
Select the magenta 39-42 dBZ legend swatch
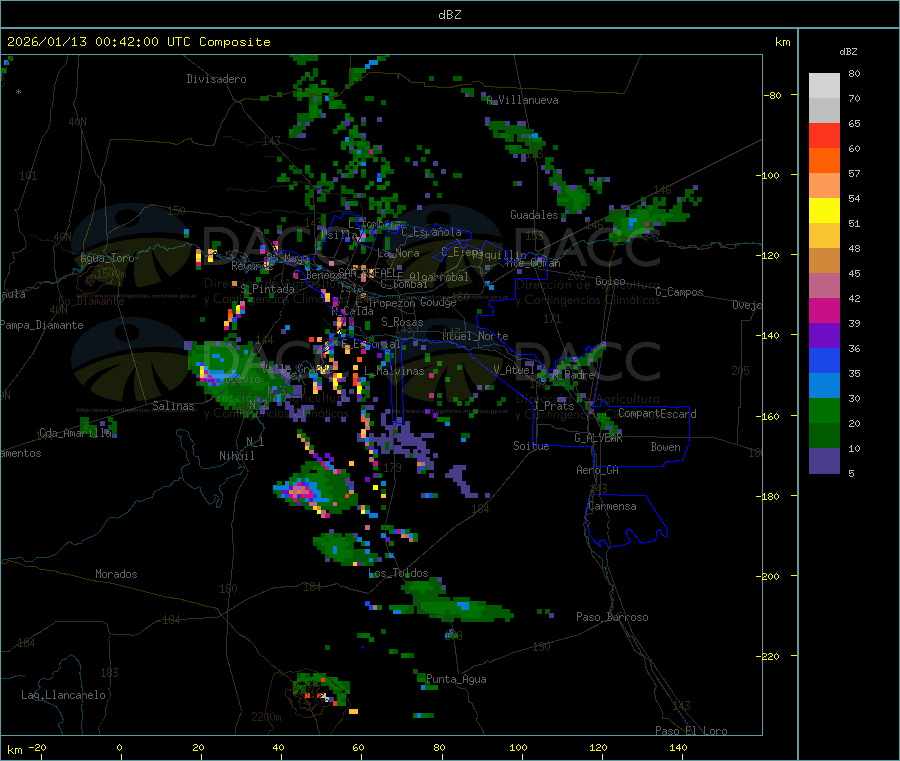[824, 310]
